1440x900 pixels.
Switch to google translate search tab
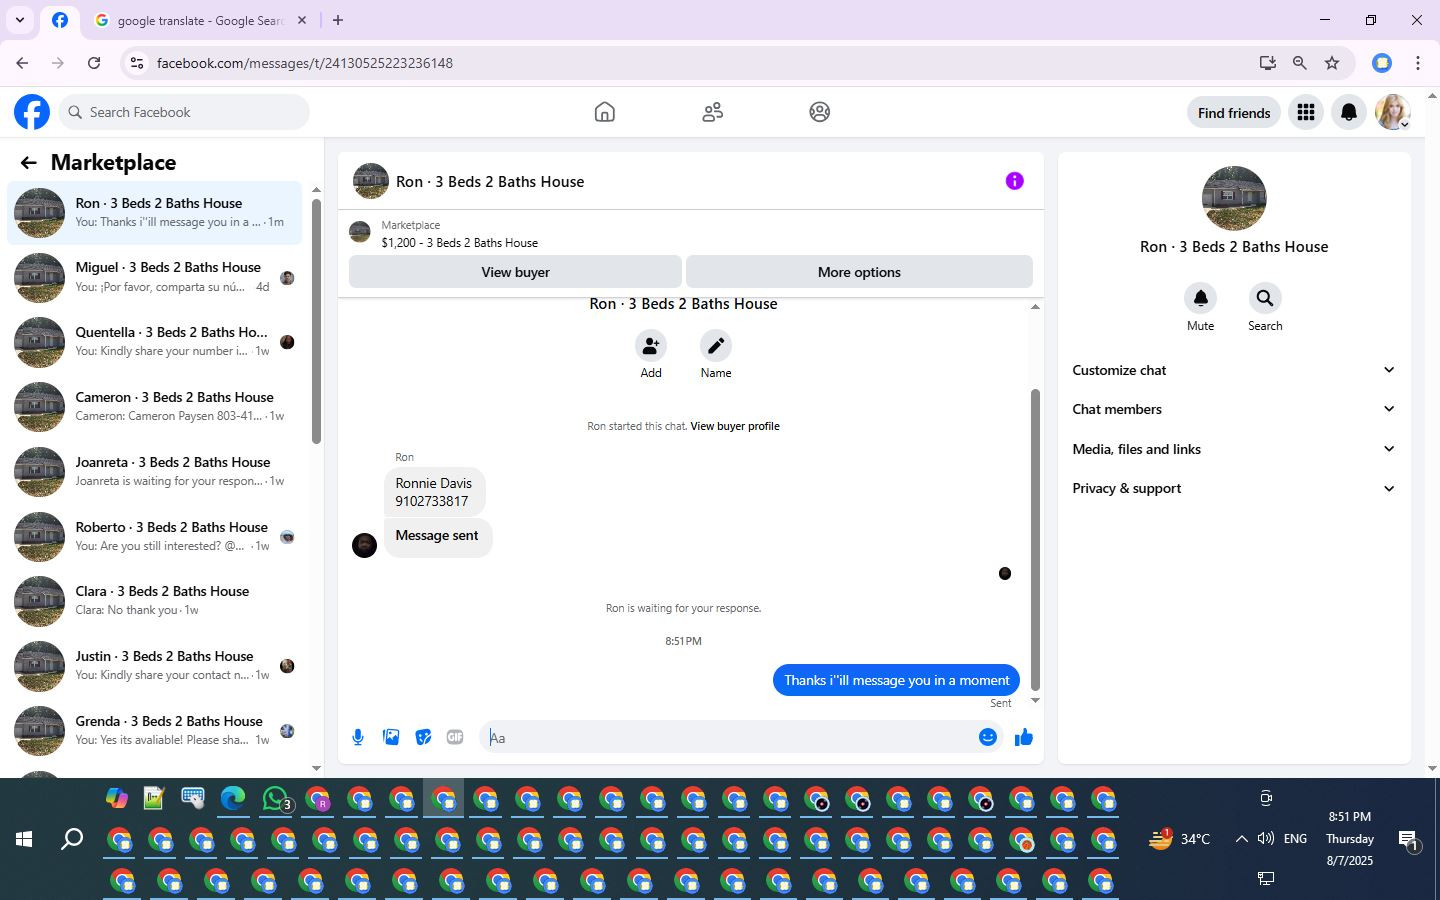click(200, 20)
